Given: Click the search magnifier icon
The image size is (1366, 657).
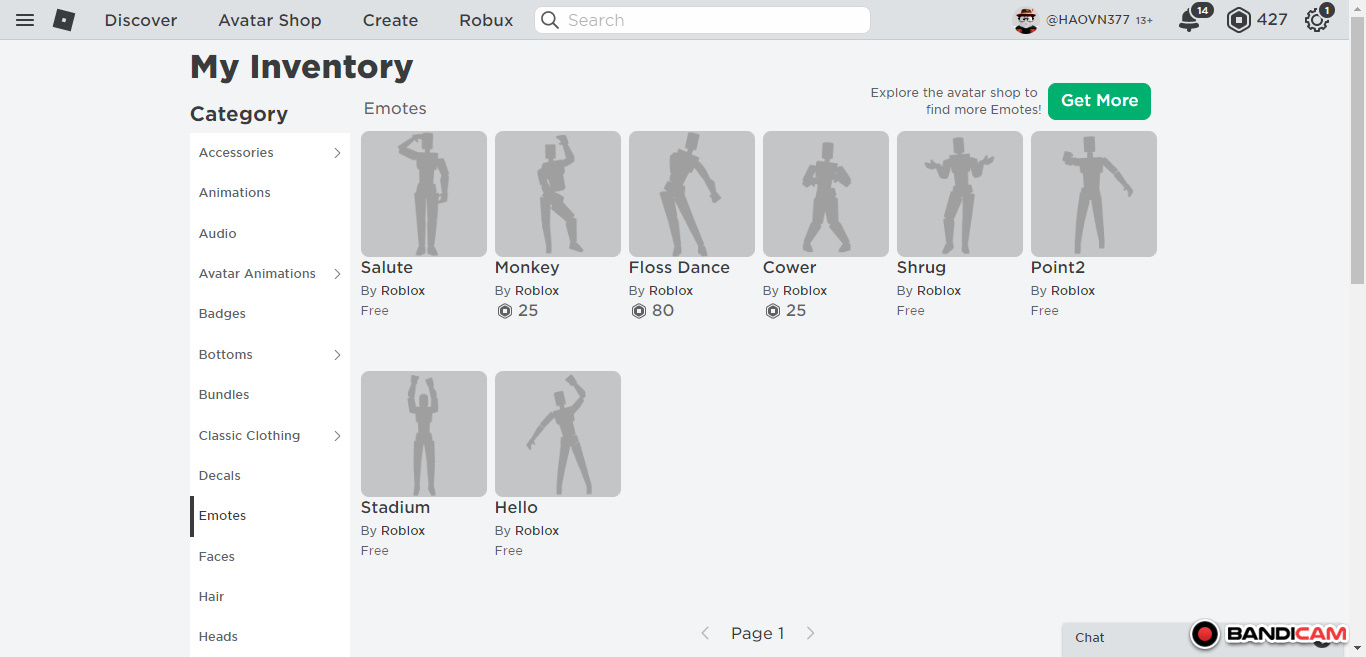Looking at the screenshot, I should click(550, 20).
